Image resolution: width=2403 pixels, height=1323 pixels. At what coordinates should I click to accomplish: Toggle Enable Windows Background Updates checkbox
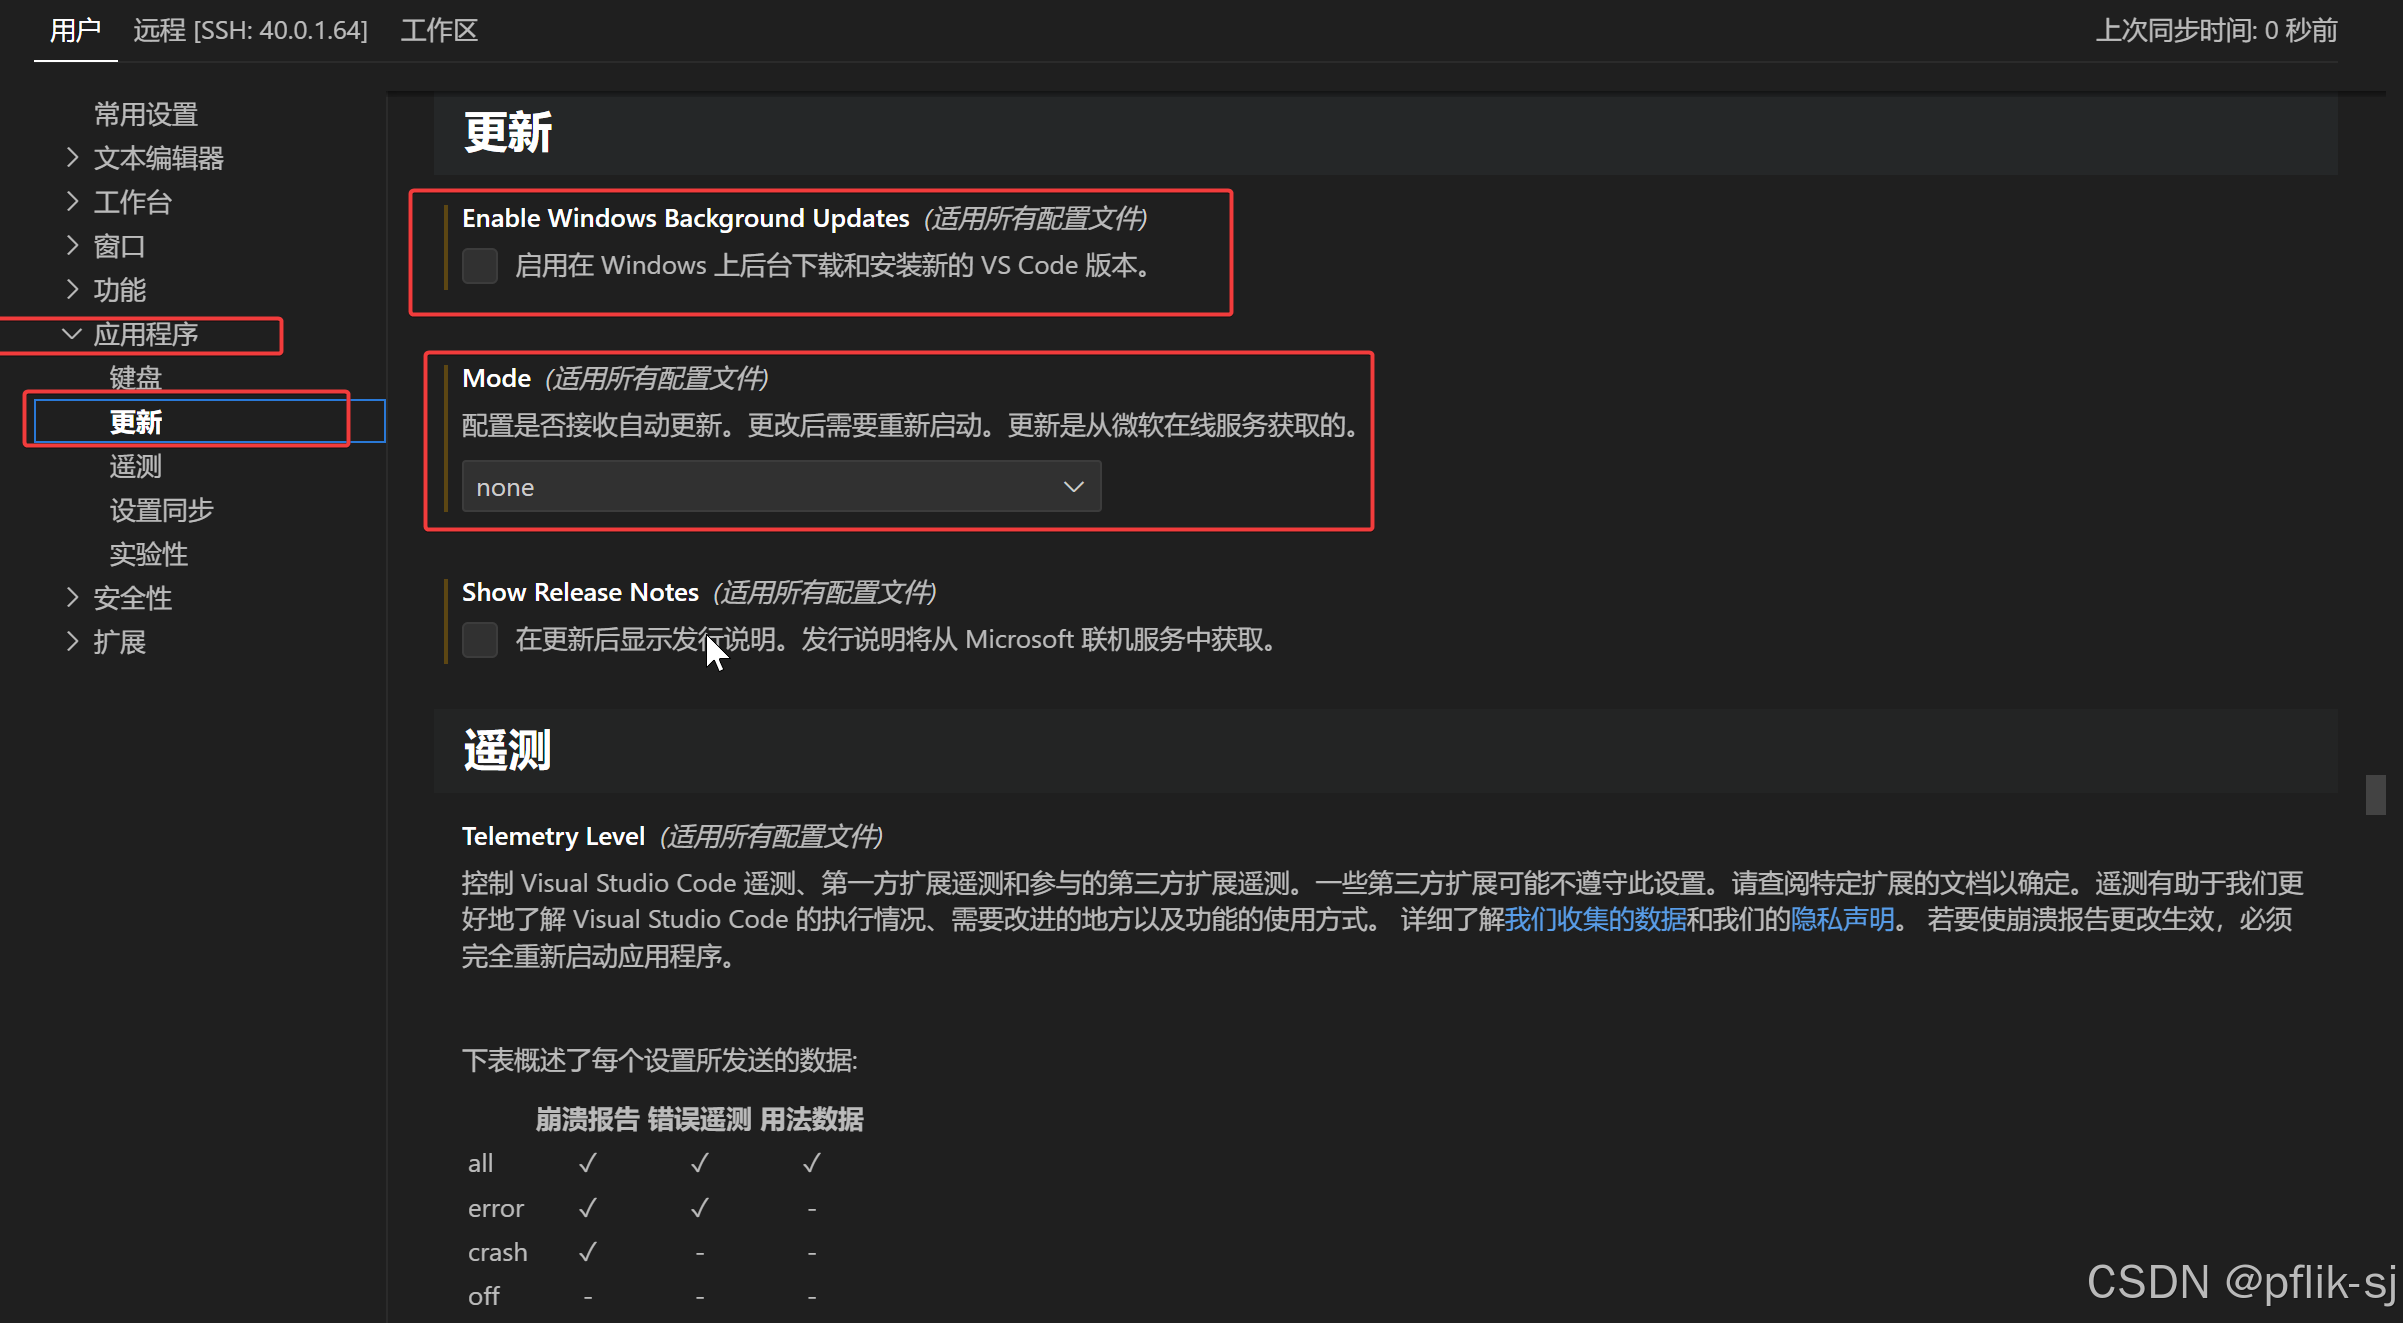tap(480, 266)
